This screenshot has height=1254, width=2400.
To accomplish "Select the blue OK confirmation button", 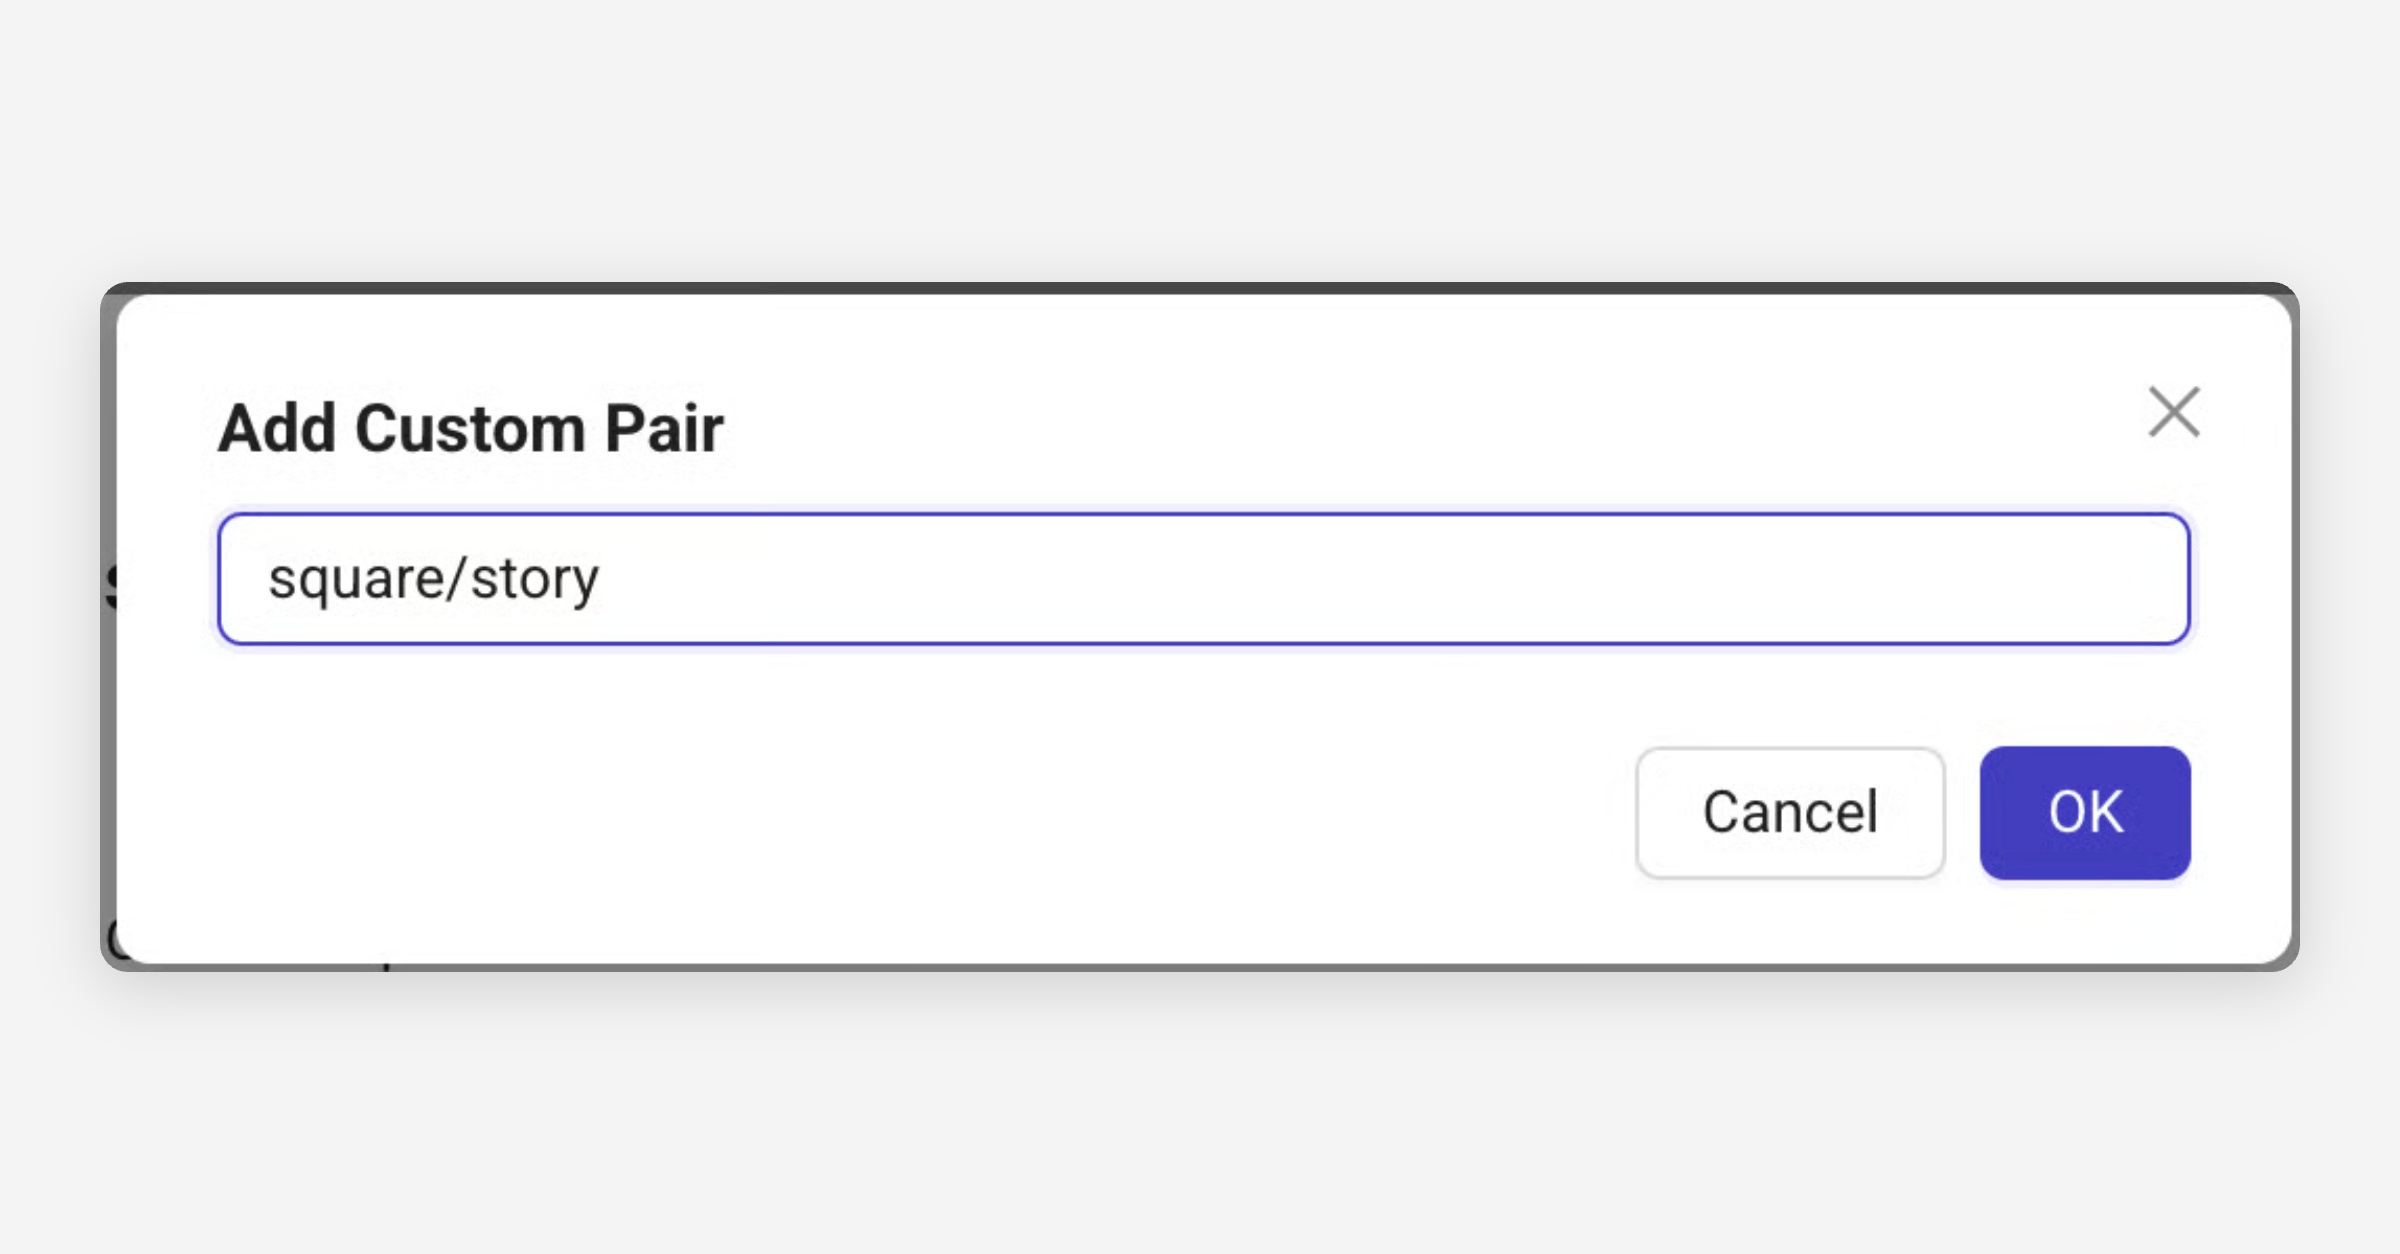I will (x=2085, y=812).
